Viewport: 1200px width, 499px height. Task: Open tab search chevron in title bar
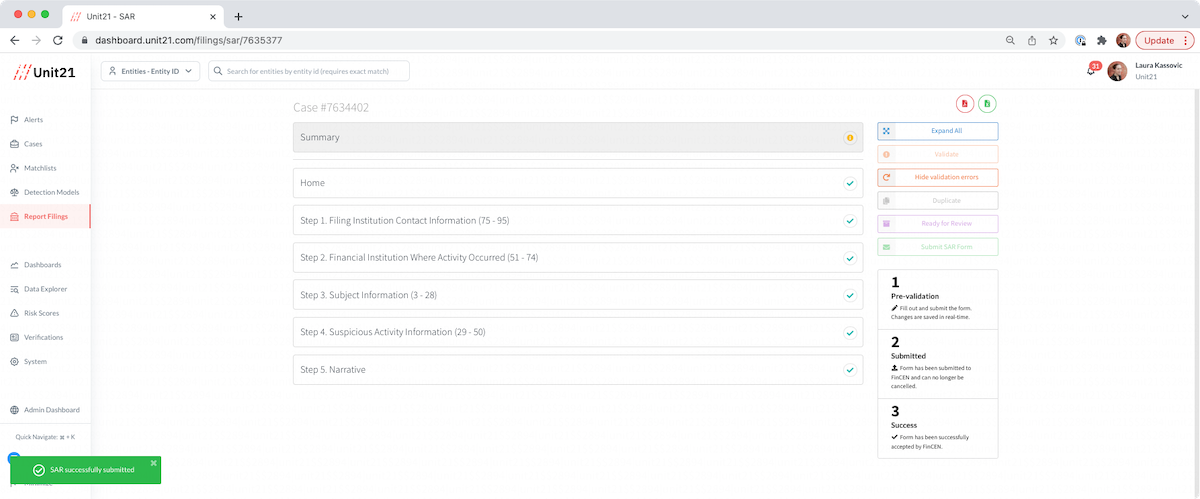click(x=1184, y=16)
